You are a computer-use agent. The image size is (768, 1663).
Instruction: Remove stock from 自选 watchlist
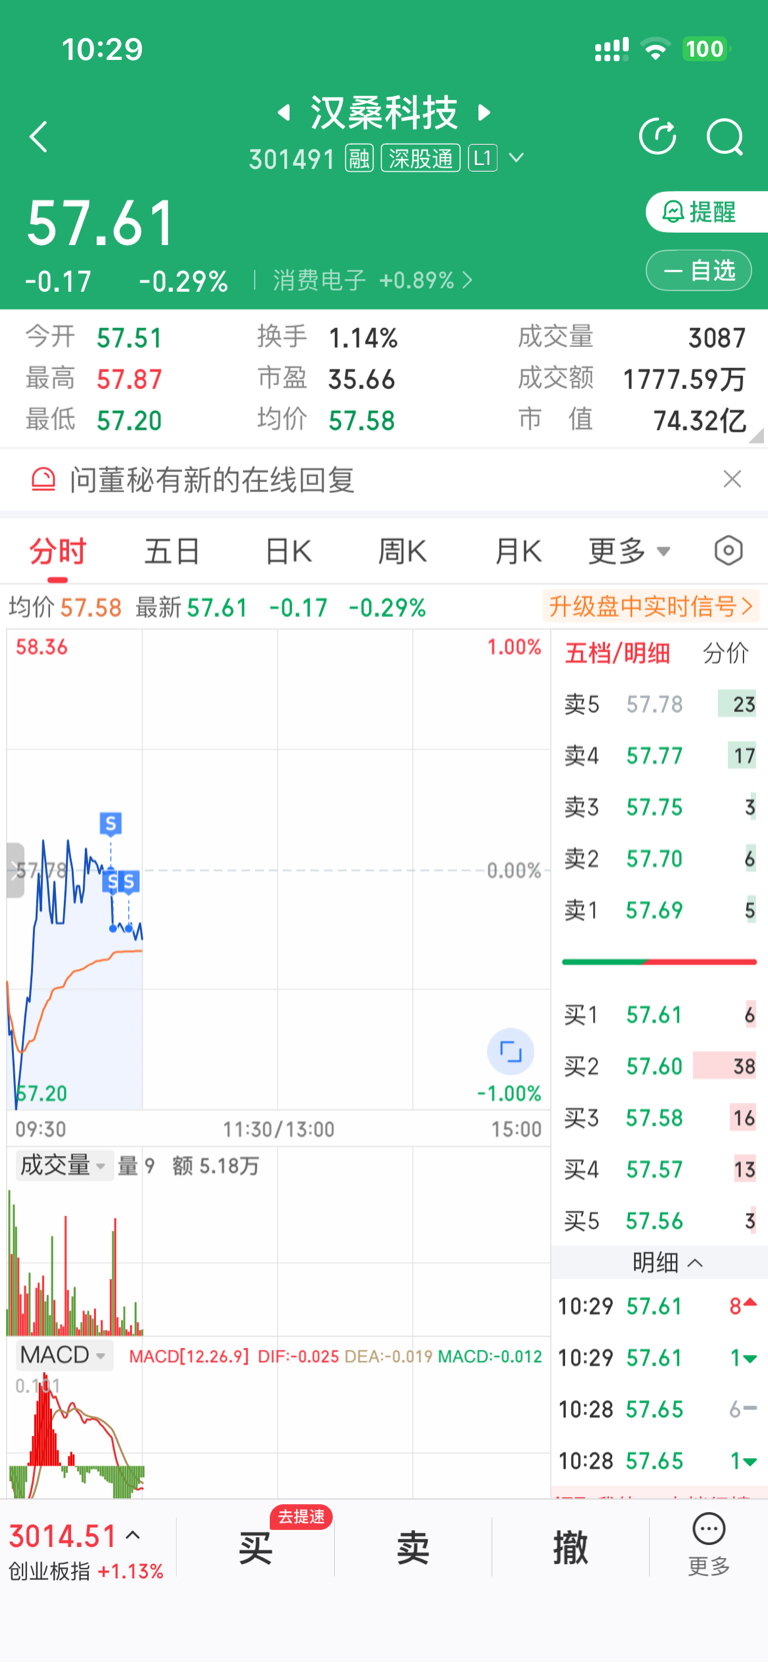pyautogui.click(x=699, y=270)
